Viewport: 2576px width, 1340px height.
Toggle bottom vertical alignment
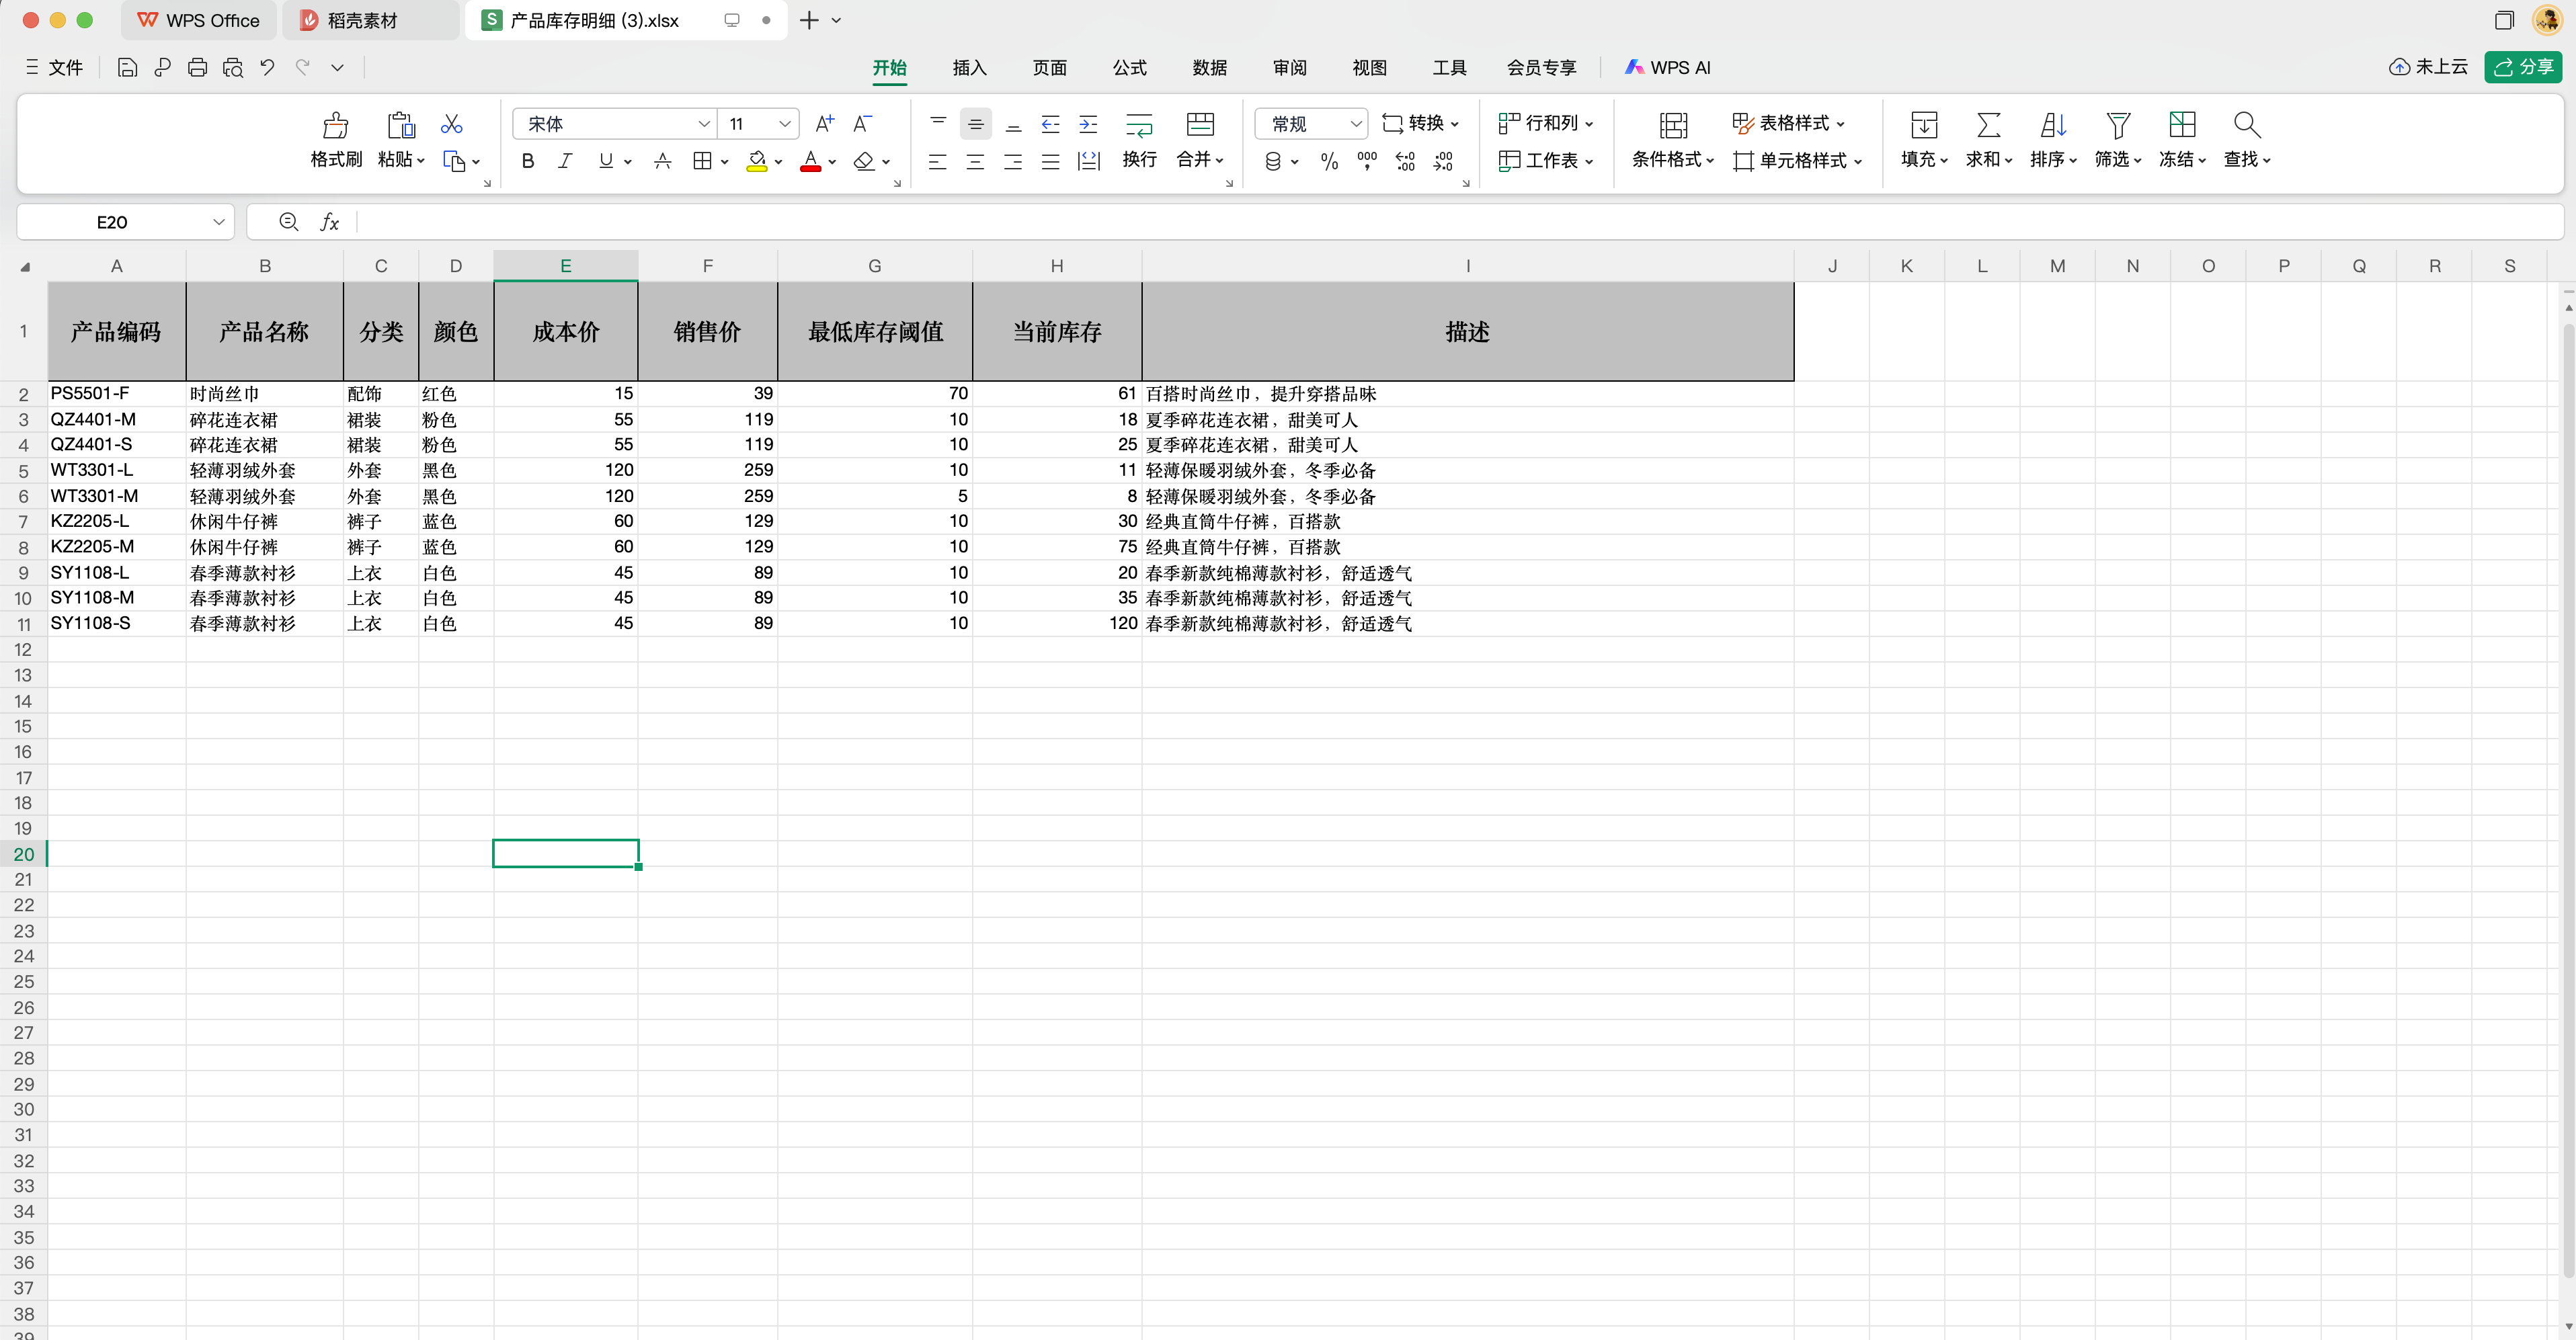1013,124
